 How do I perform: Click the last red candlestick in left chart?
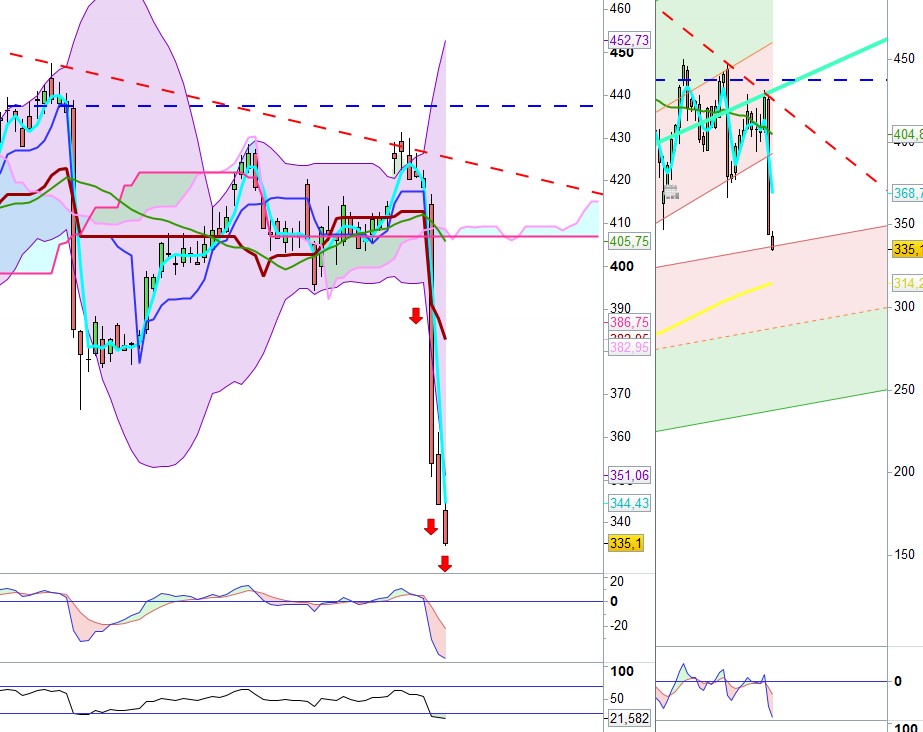point(445,526)
